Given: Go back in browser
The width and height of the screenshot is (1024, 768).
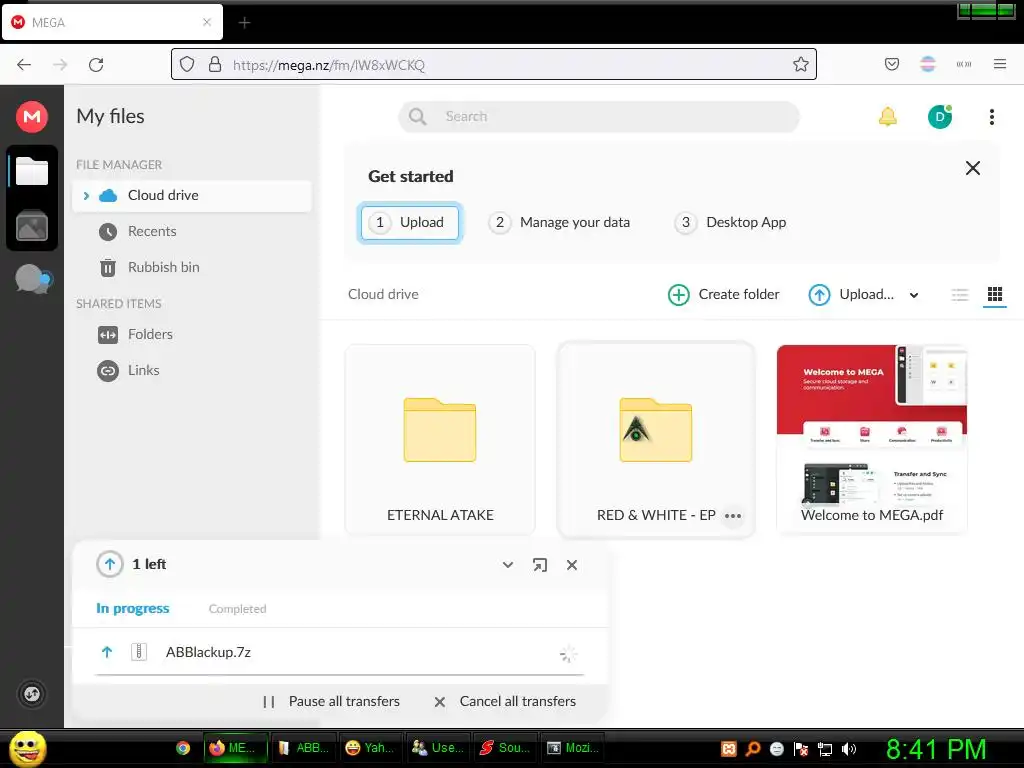Looking at the screenshot, I should pos(24,64).
